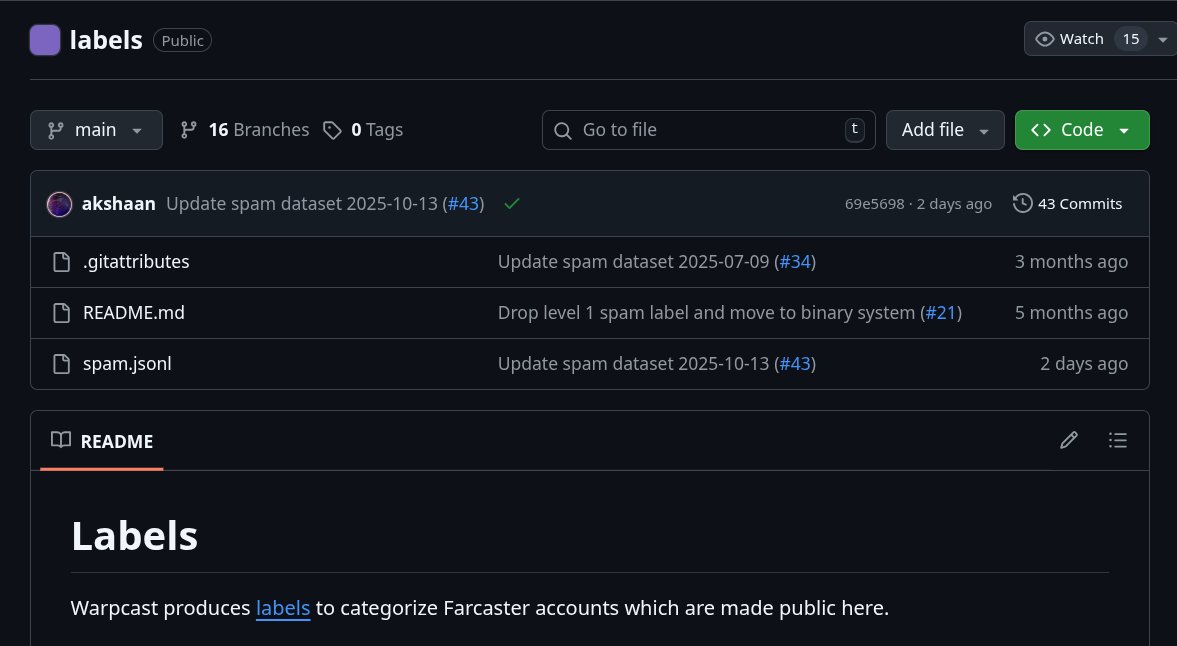Click akshaan's avatar image
Viewport: 1177px width, 646px height.
tap(59, 204)
